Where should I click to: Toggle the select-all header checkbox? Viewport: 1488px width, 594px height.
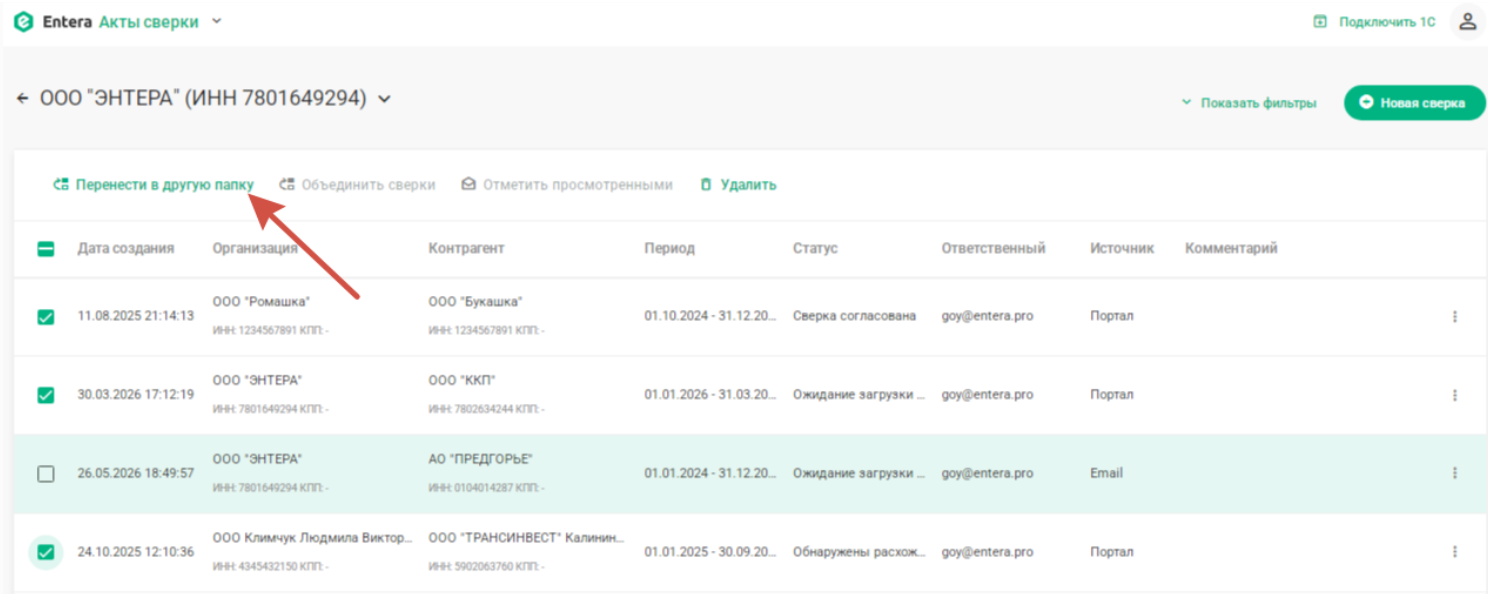point(46,249)
